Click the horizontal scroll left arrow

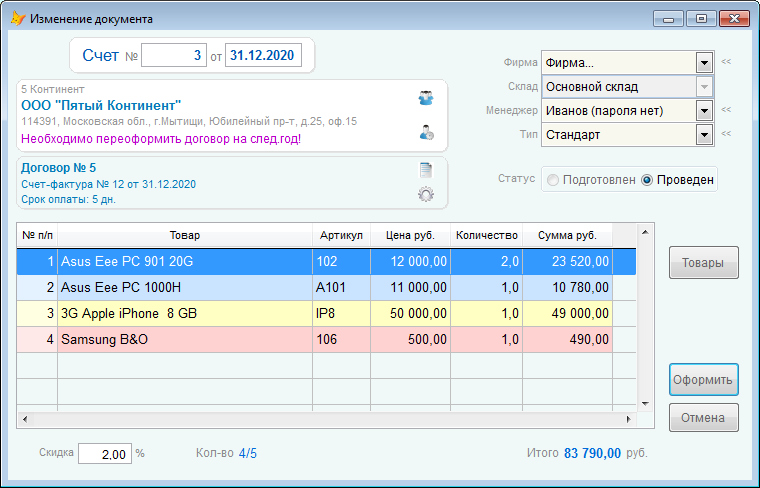point(25,419)
